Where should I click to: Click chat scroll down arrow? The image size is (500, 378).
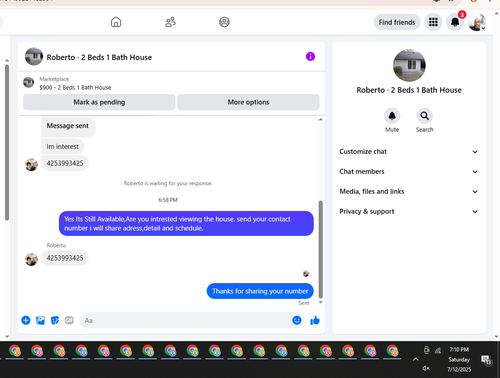pyautogui.click(x=321, y=302)
